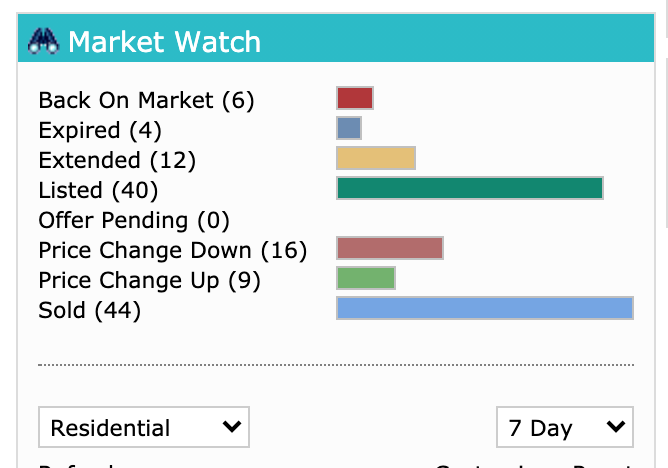Expand the 7 Day time range dropdown
Viewport: 668px width, 468px height.
coord(565,427)
